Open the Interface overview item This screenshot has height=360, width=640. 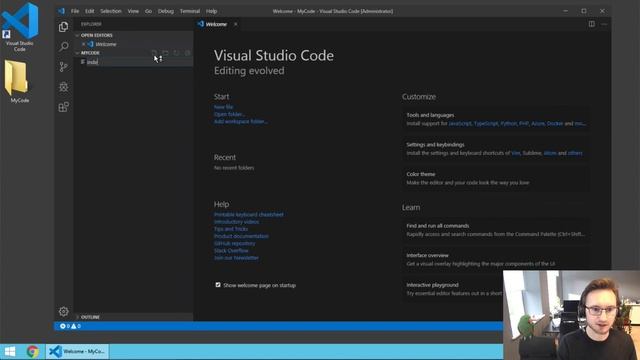click(x=496, y=260)
